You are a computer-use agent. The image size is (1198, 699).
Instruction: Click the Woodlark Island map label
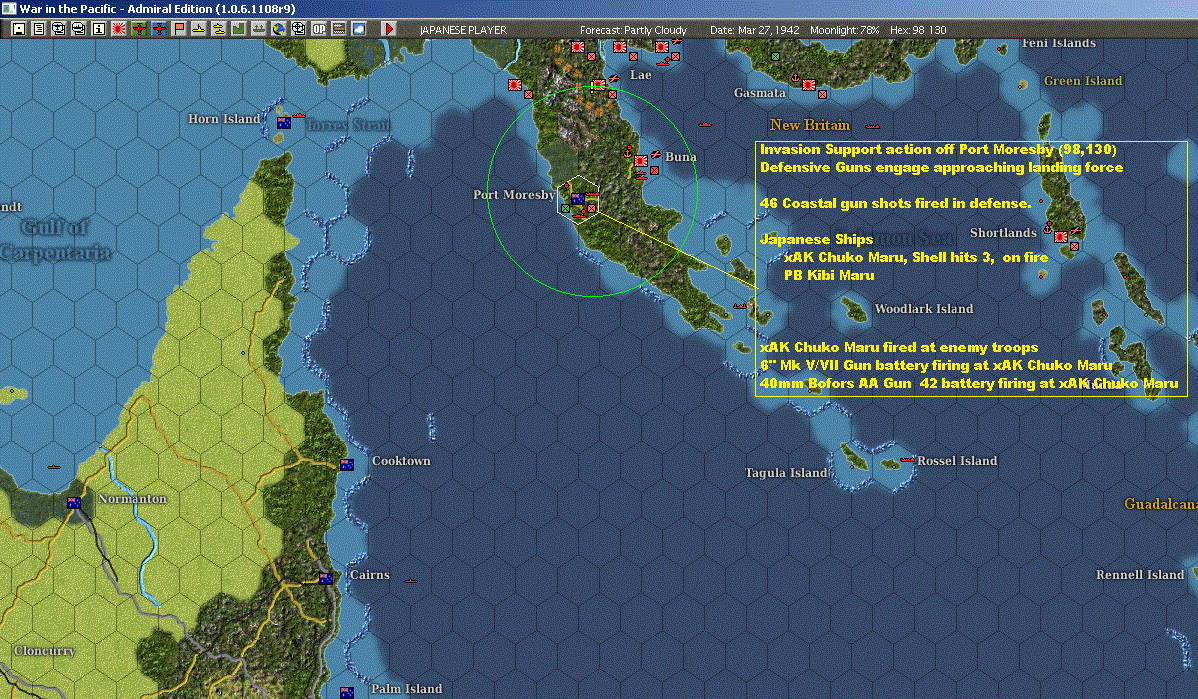924,309
